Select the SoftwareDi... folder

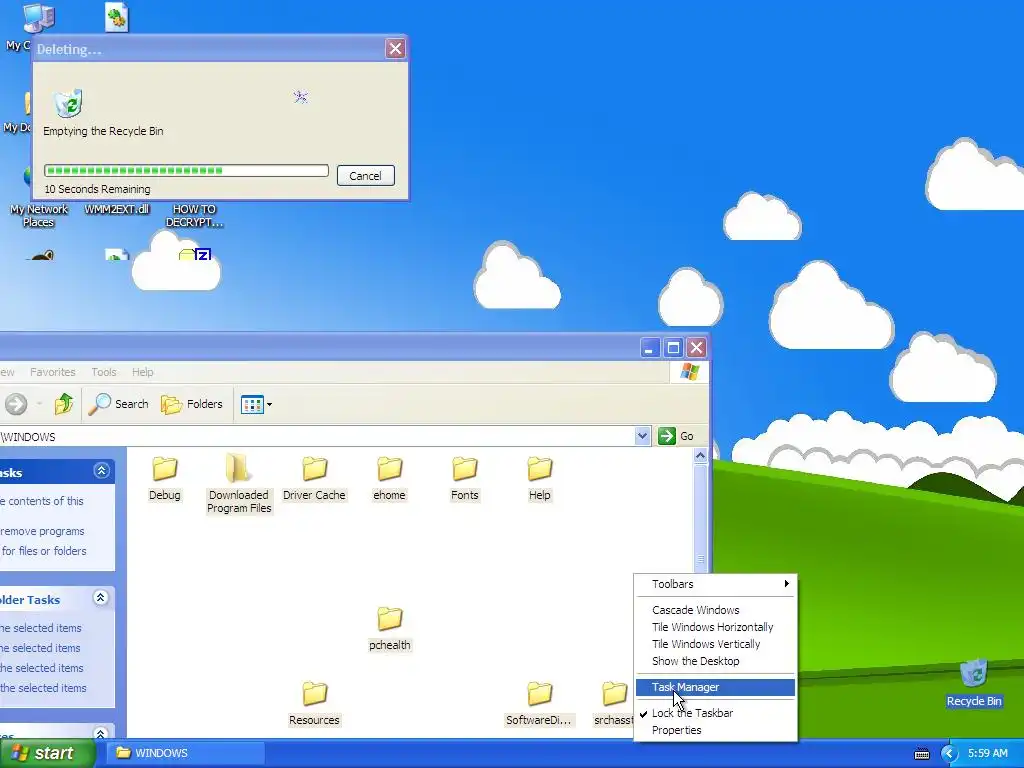pyautogui.click(x=539, y=705)
